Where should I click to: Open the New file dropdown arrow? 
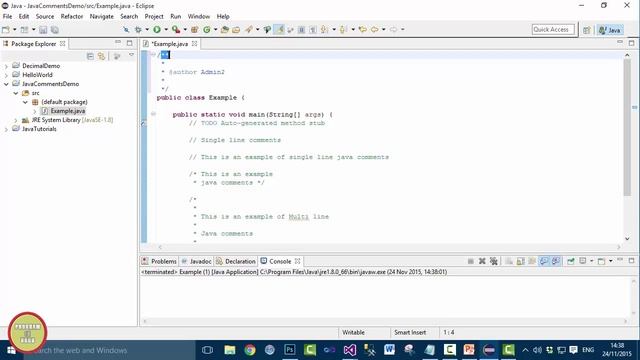click(15, 30)
